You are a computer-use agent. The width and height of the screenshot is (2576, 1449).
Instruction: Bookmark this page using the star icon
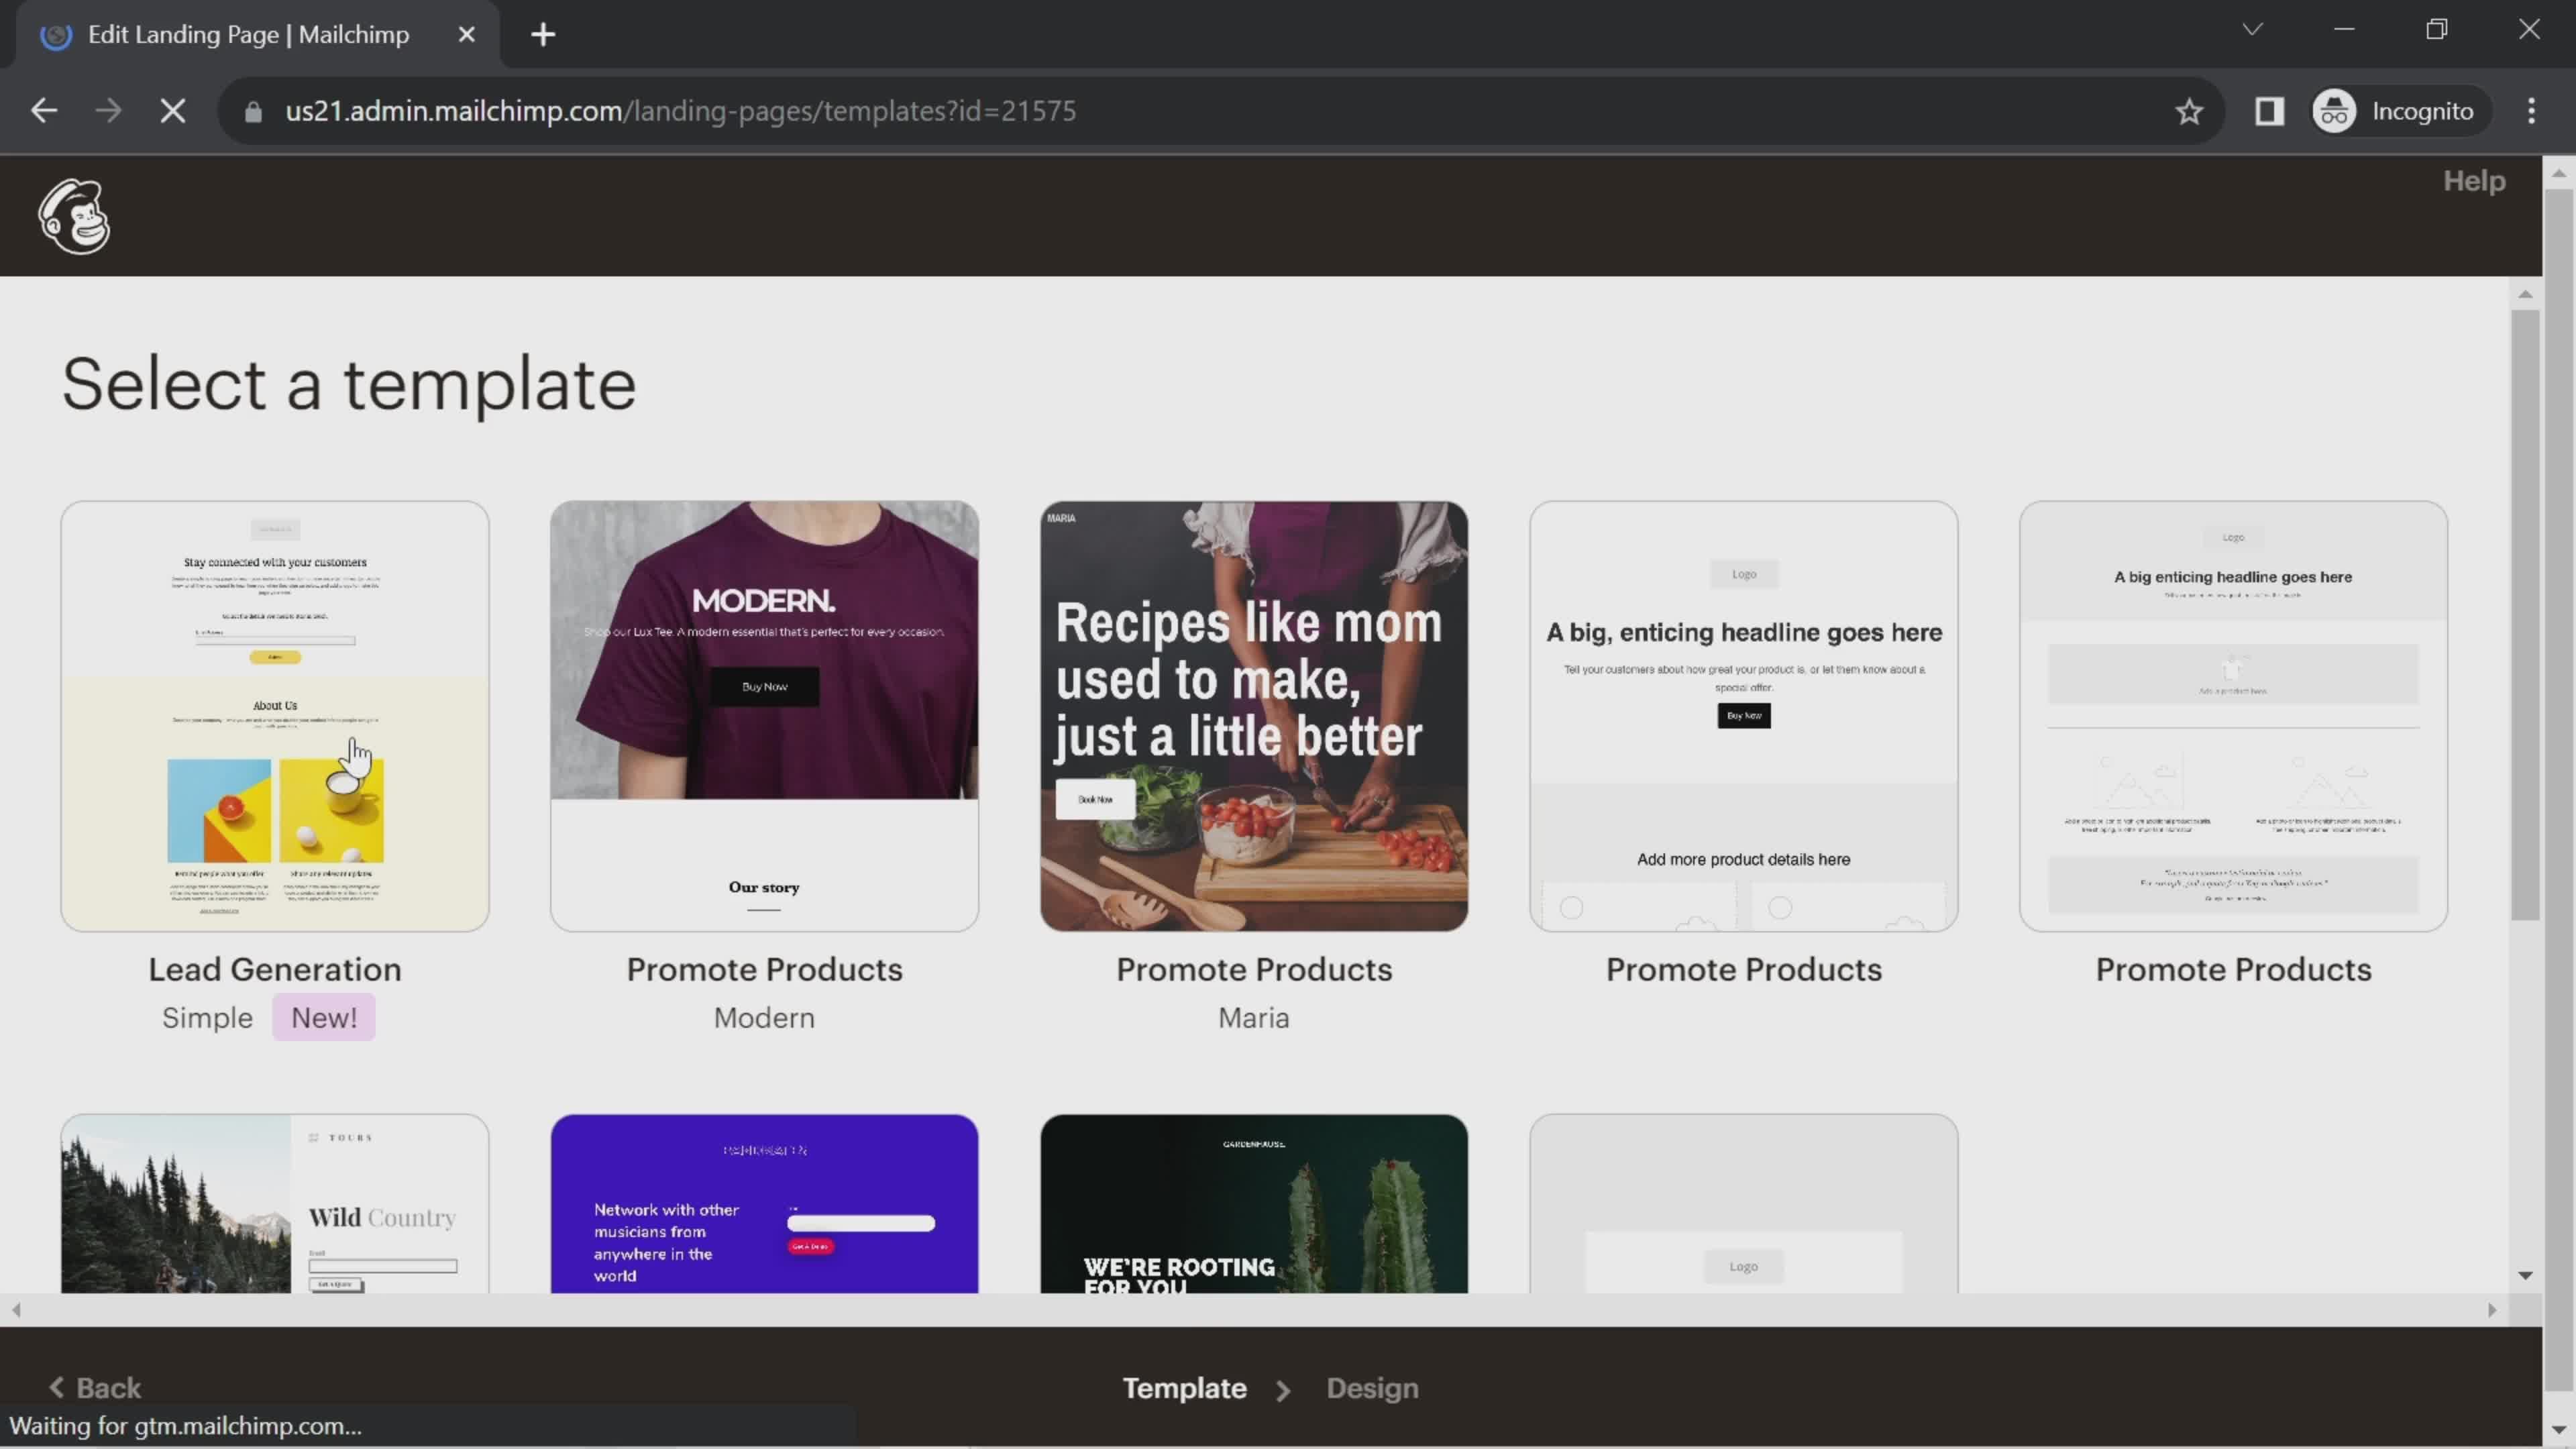pyautogui.click(x=2189, y=110)
